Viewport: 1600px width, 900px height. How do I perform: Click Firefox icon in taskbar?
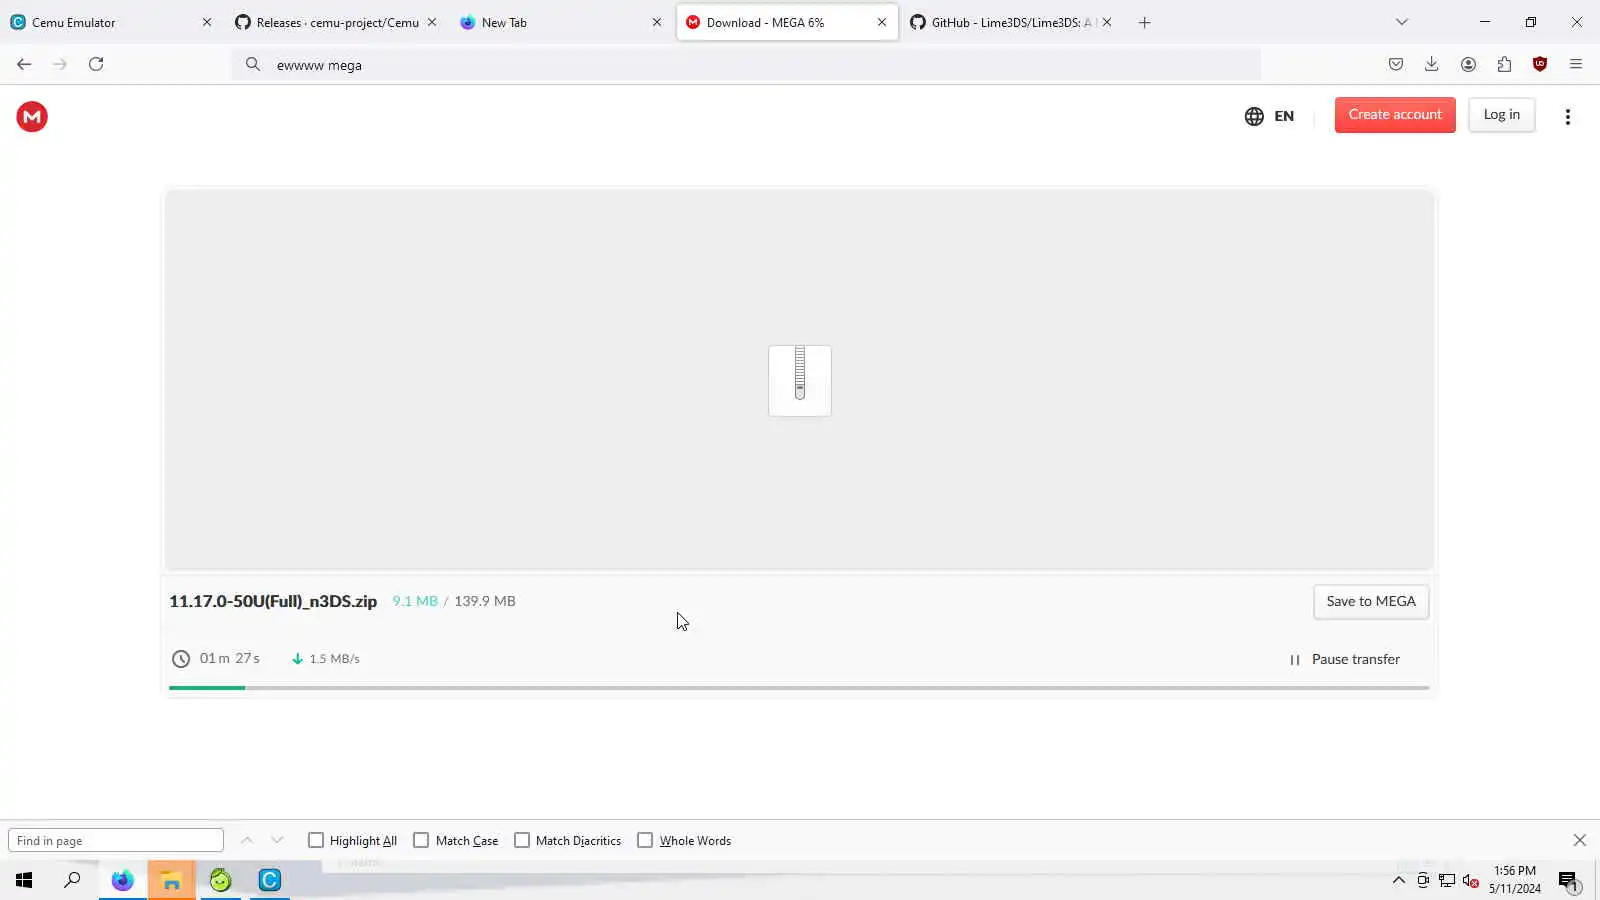[x=122, y=880]
